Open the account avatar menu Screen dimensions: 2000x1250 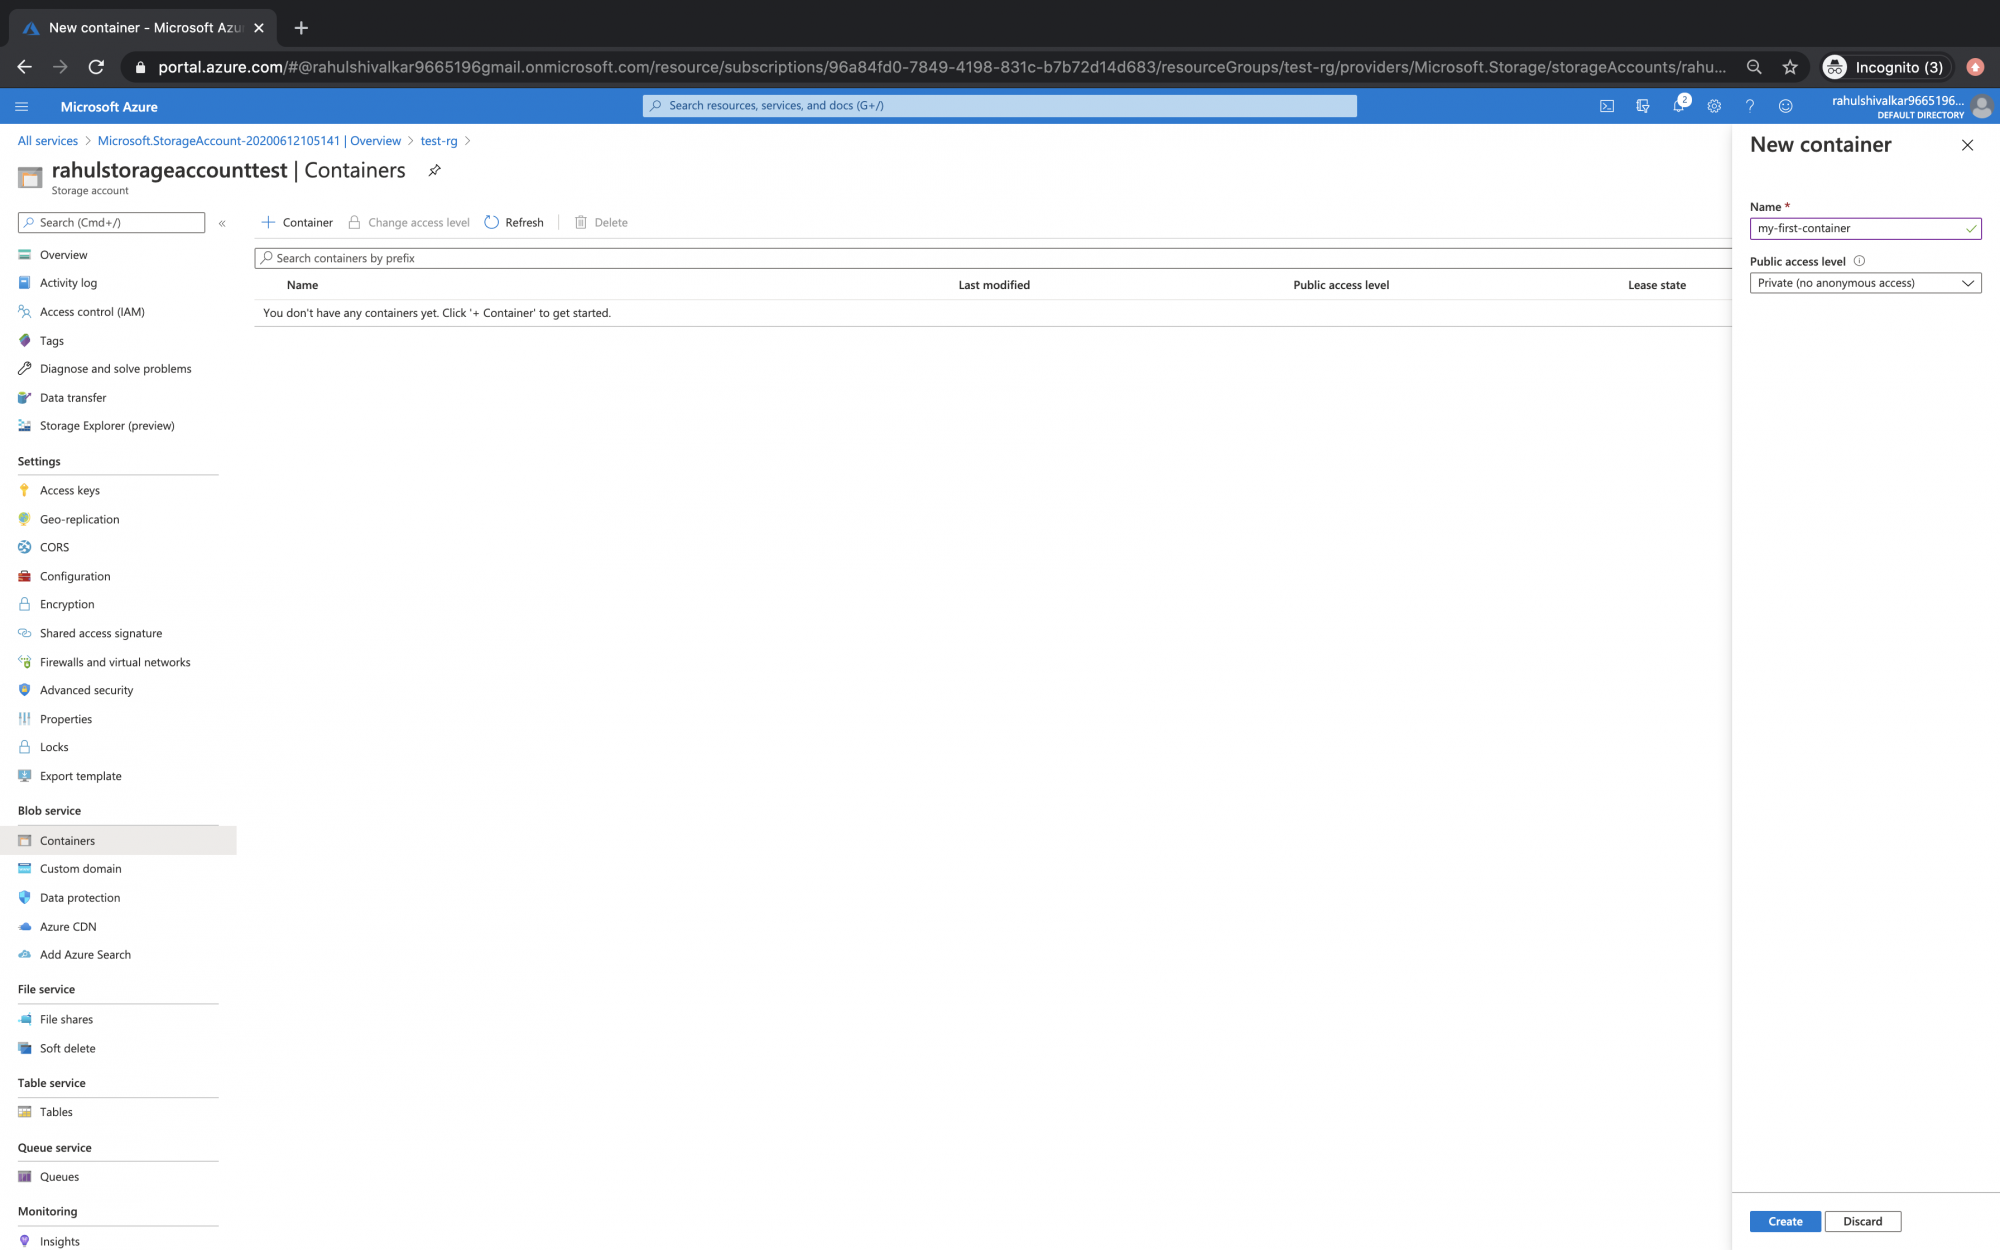pyautogui.click(x=1982, y=106)
